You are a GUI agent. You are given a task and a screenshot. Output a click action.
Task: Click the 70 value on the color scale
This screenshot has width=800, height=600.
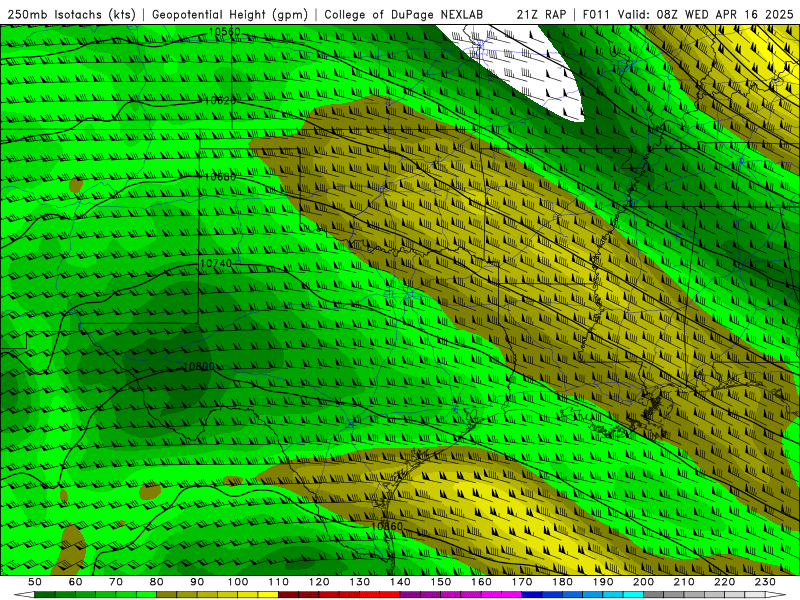pyautogui.click(x=116, y=582)
